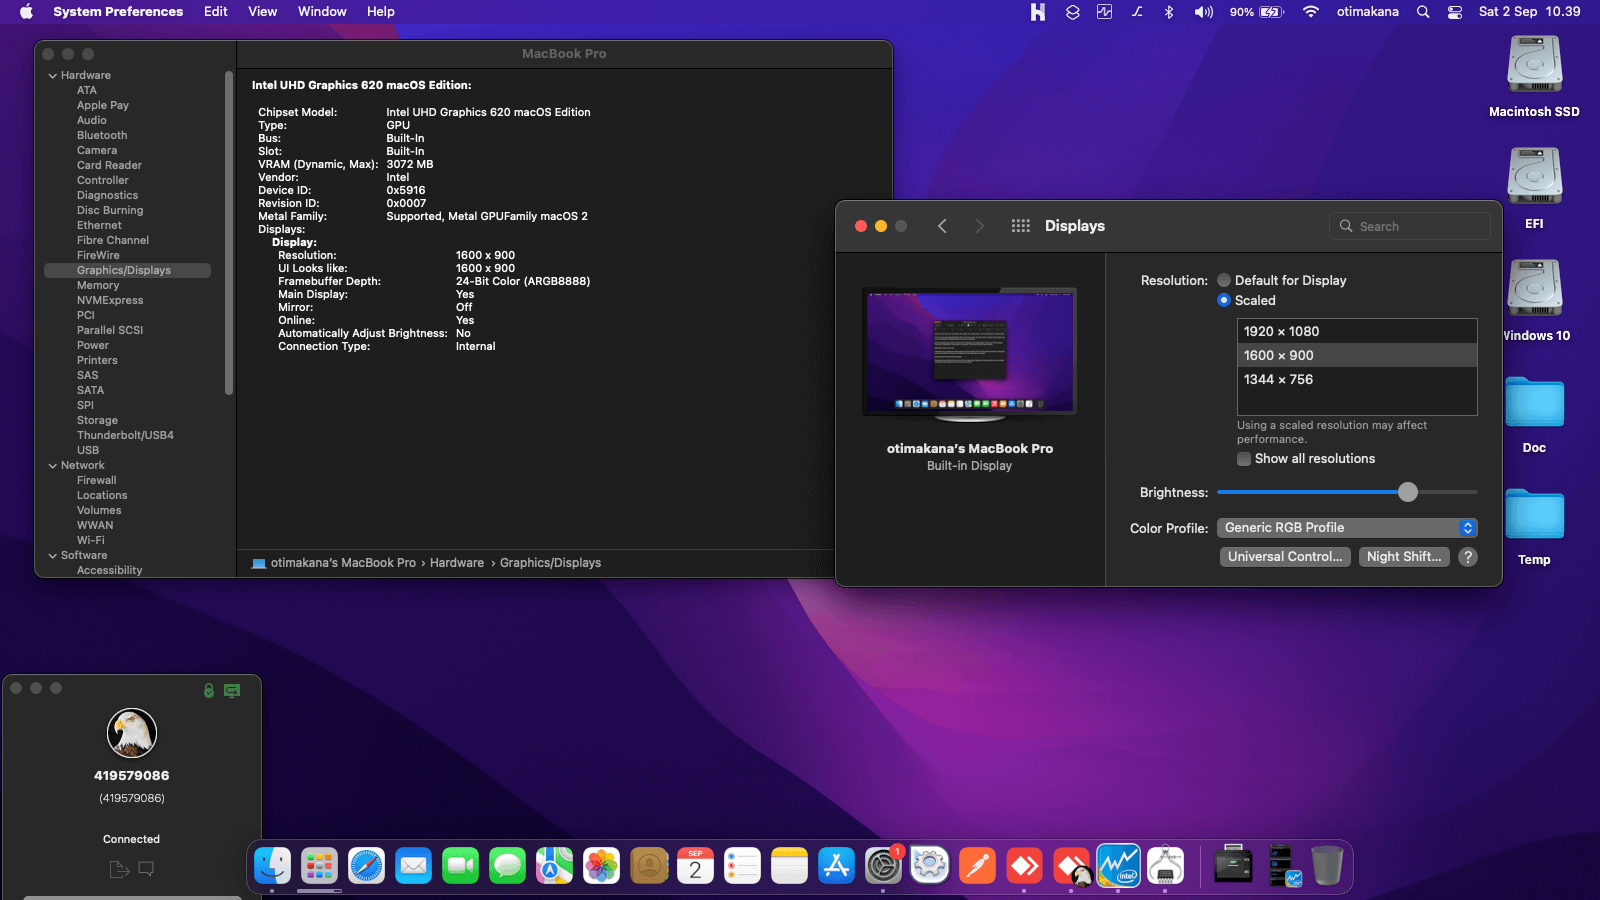1600x900 pixels.
Task: Select 1344 × 756 resolution
Action: [1357, 380]
